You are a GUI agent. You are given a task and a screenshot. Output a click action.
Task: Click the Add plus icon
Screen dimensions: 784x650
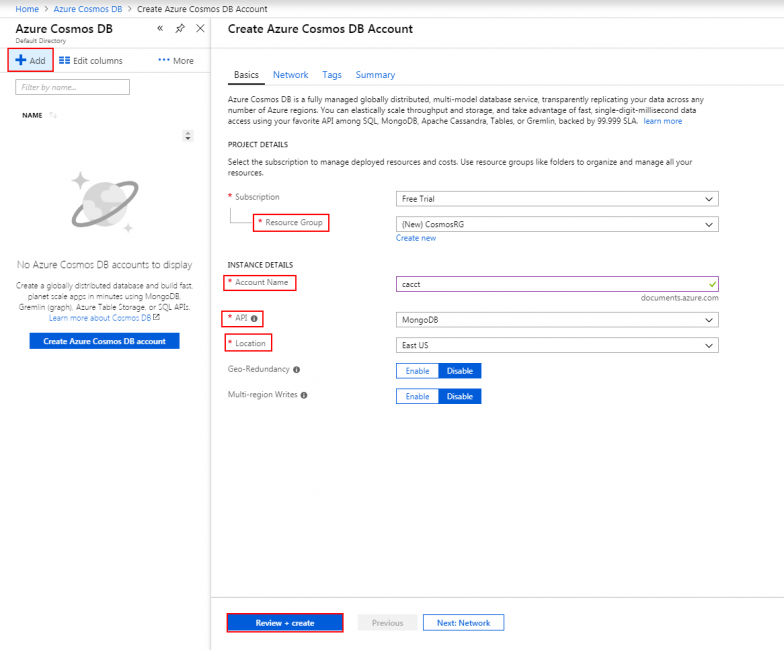click(20, 61)
